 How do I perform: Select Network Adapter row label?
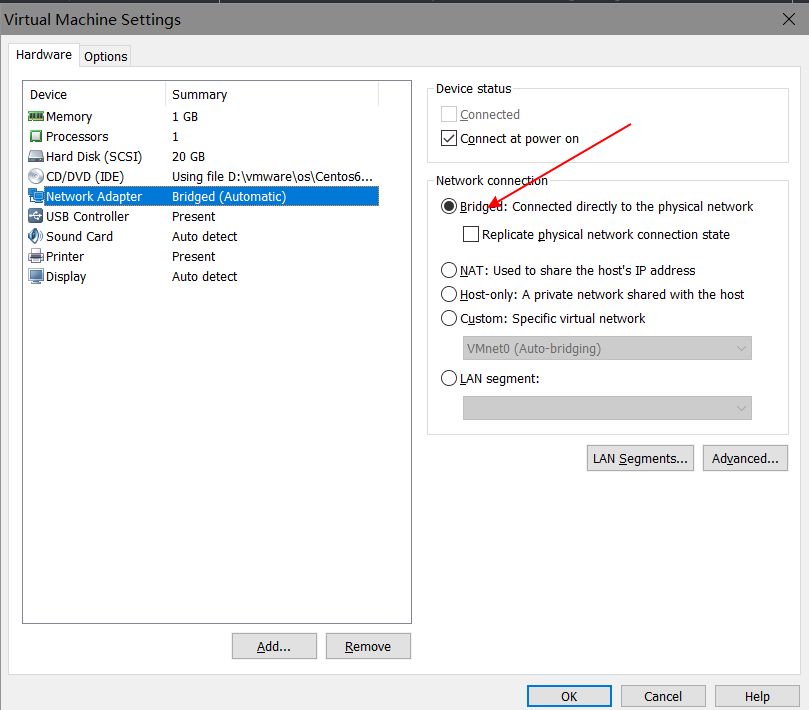tap(94, 197)
